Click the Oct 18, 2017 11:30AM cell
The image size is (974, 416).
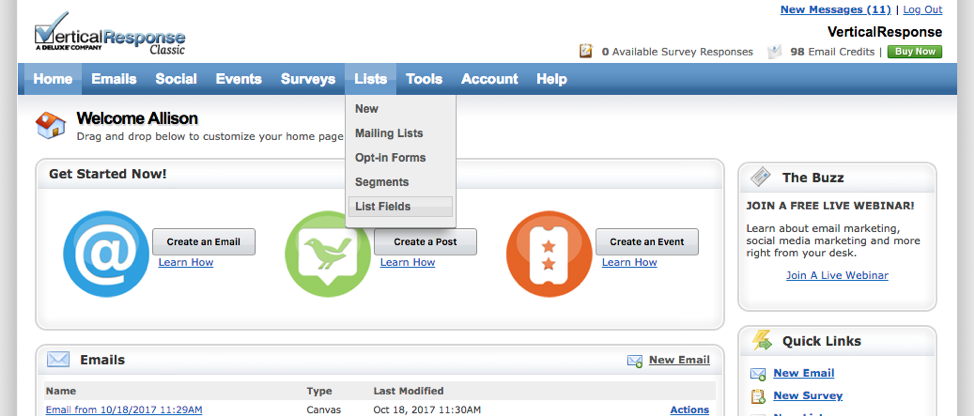tap(427, 410)
